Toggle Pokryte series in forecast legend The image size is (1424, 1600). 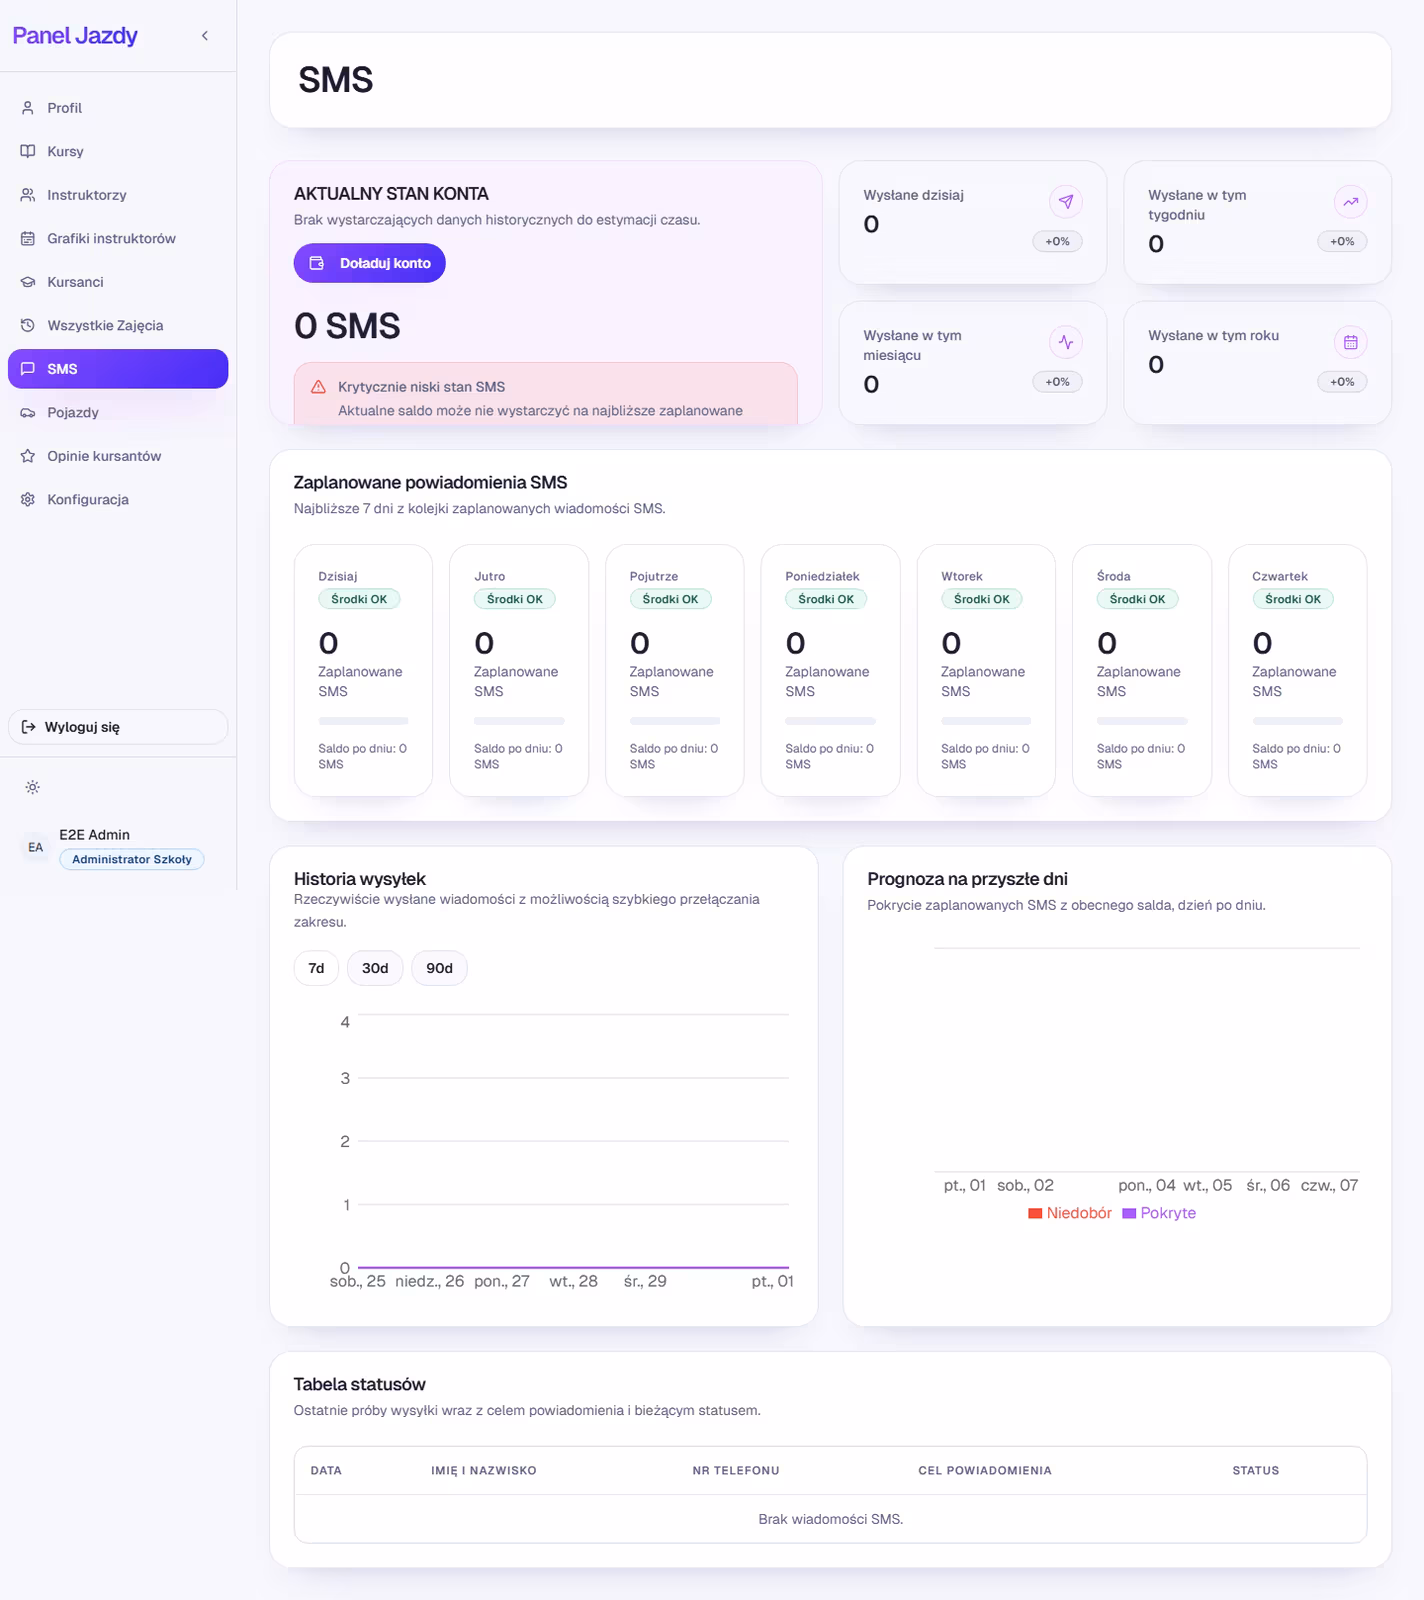coord(1159,1213)
